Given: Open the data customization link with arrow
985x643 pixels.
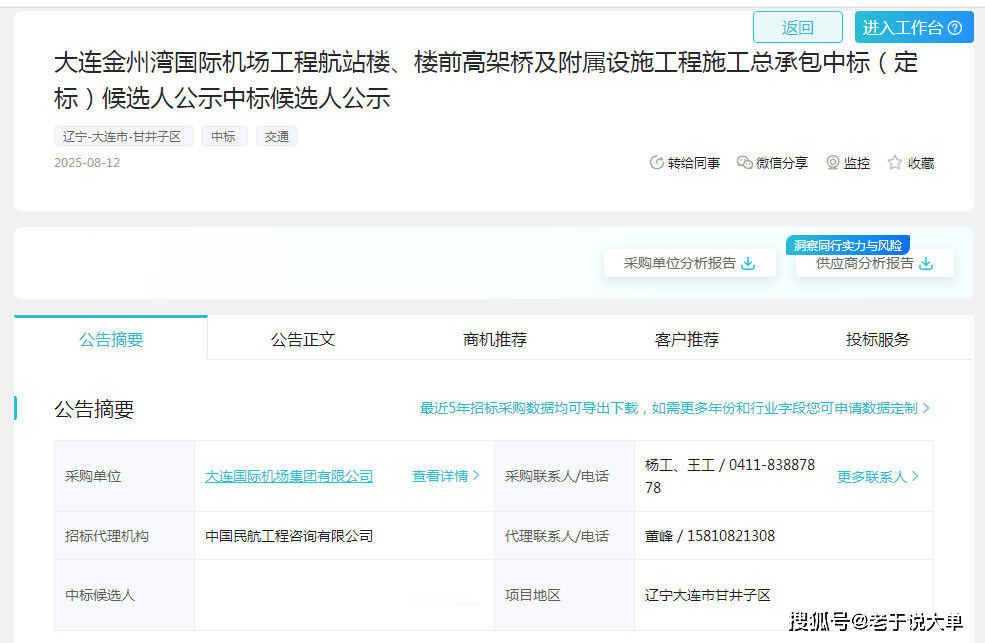Looking at the screenshot, I should [x=675, y=408].
